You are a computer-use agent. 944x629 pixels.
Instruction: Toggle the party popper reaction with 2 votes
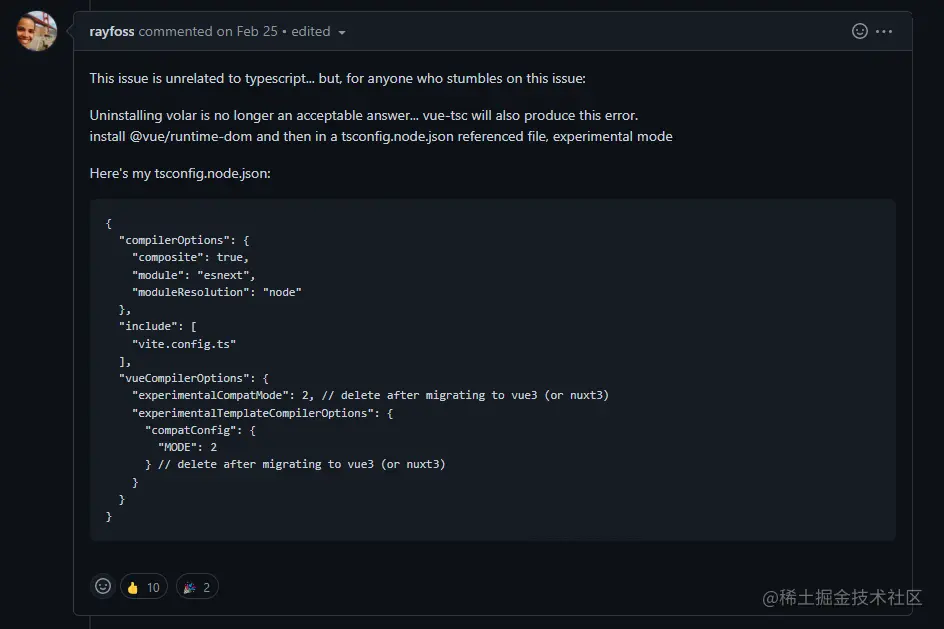click(196, 587)
